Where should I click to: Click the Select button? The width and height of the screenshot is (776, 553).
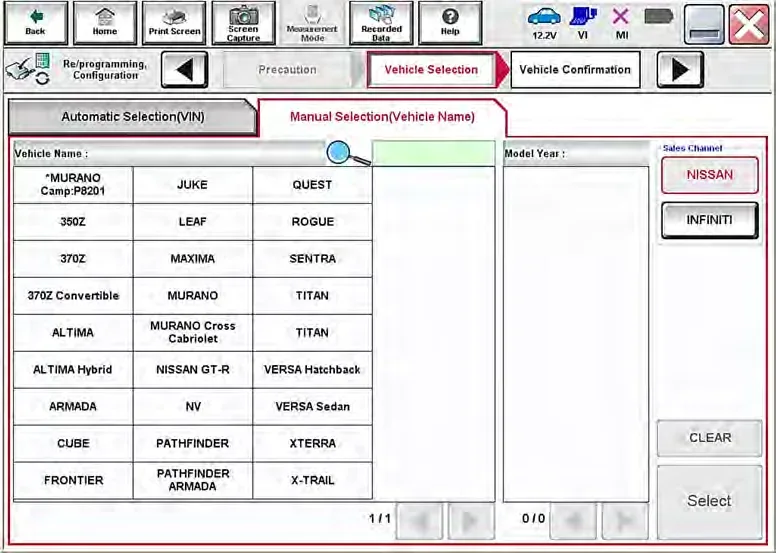(x=710, y=502)
